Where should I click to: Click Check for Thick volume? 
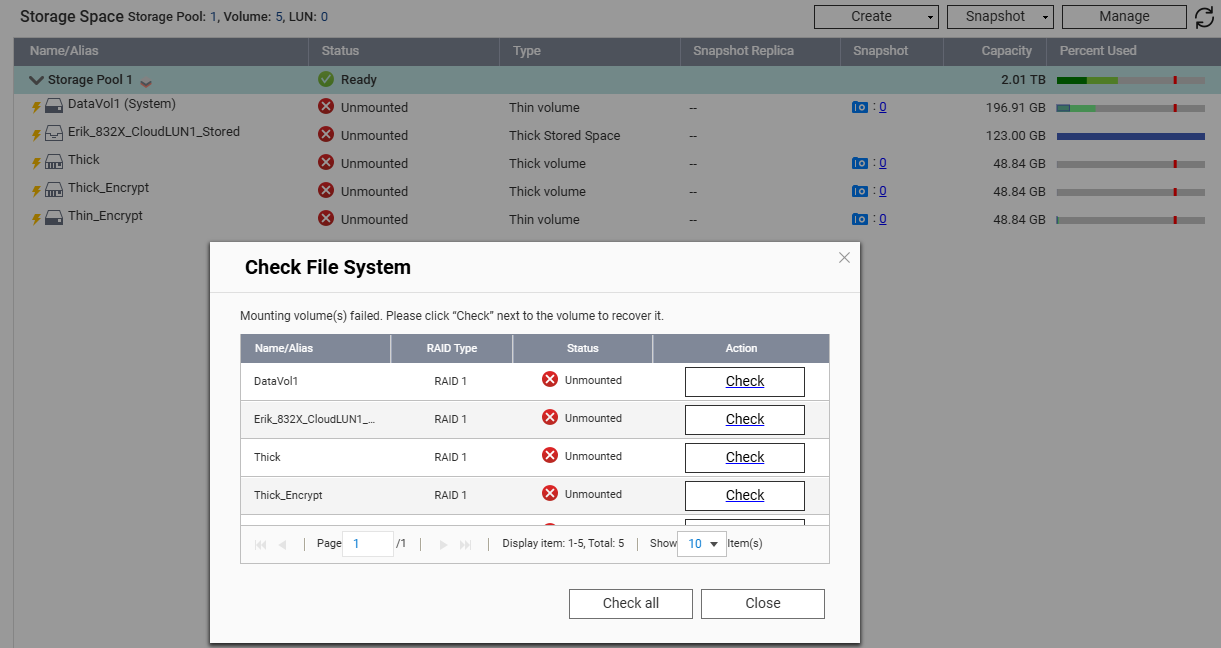click(x=745, y=458)
